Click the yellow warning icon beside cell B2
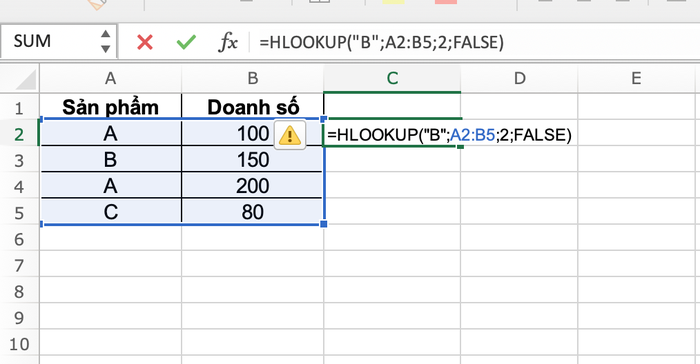Viewport: 700px width, 364px height. pos(290,134)
